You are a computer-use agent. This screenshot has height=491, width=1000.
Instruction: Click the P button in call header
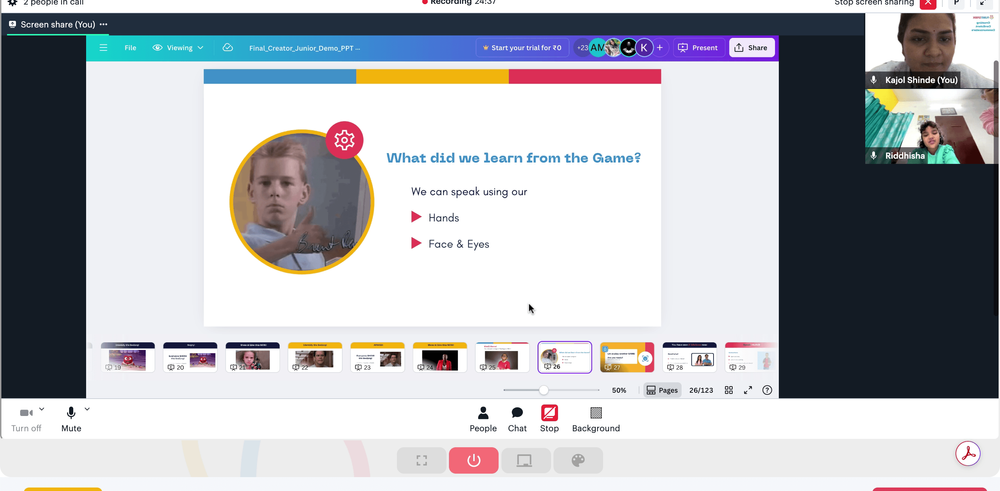click(x=956, y=3)
